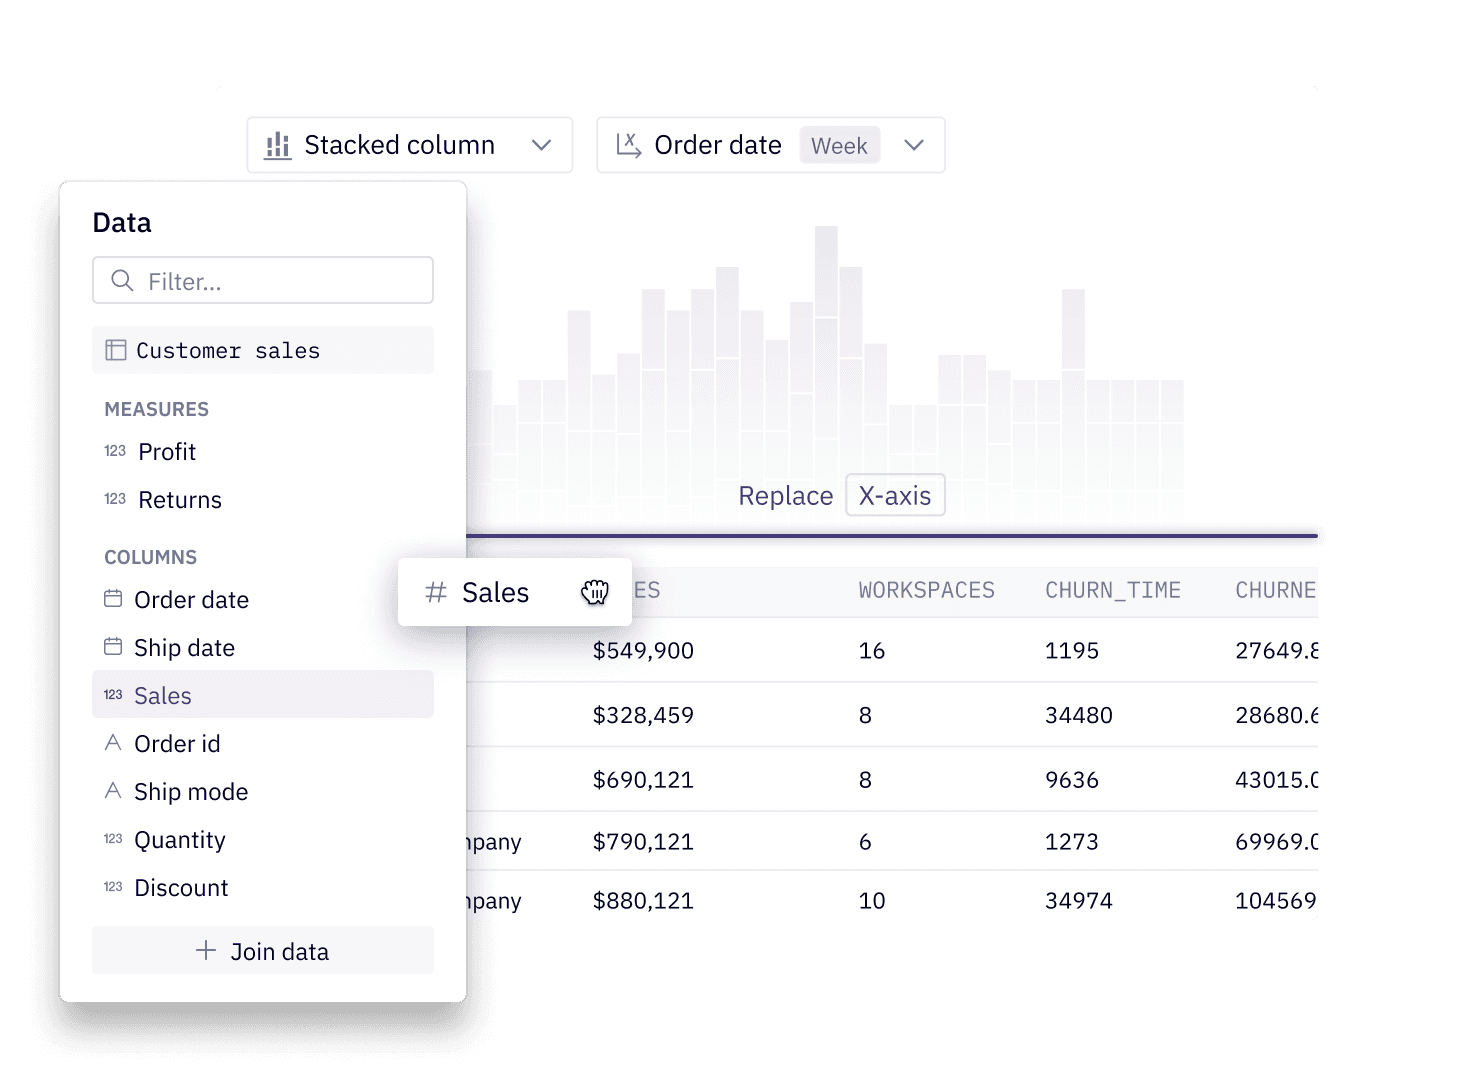
Task: Click the stacked column chart icon
Action: coord(277,146)
